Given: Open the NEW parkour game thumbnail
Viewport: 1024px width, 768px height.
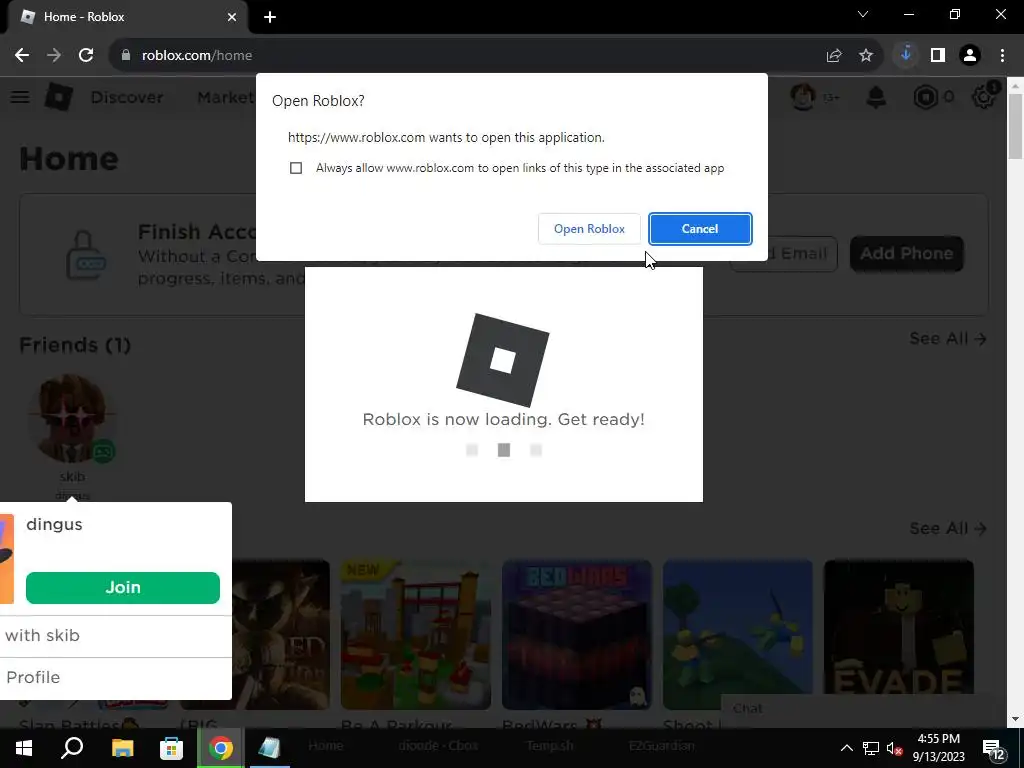Looking at the screenshot, I should click(x=415, y=634).
